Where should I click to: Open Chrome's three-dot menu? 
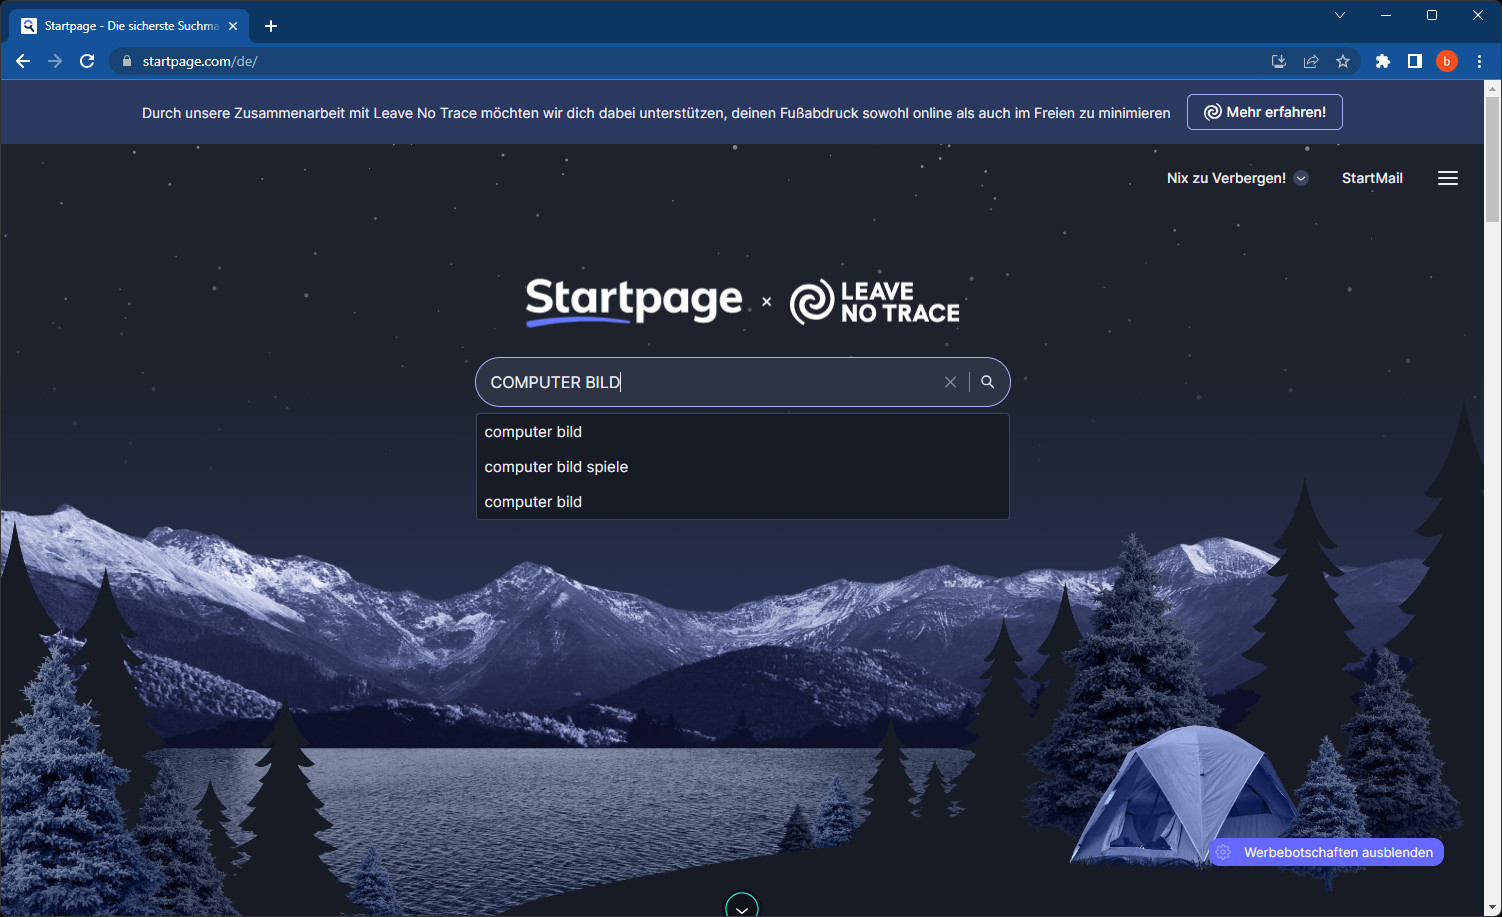1481,61
